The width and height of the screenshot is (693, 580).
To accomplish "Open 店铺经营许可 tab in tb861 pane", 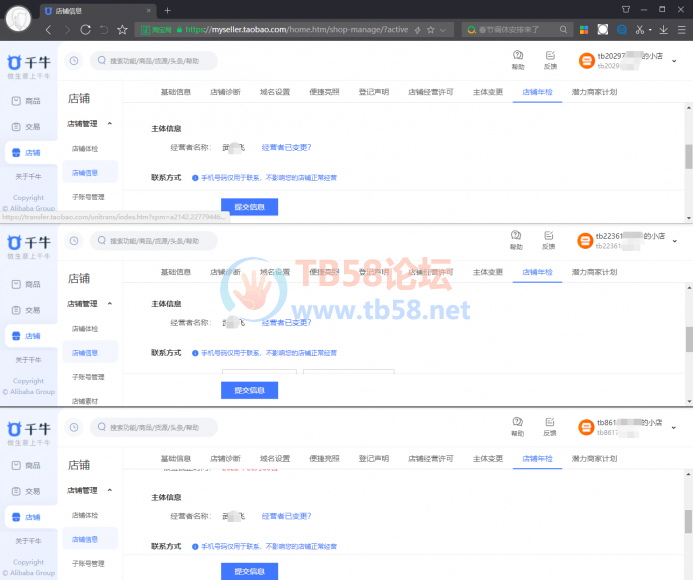I will click(x=431, y=458).
